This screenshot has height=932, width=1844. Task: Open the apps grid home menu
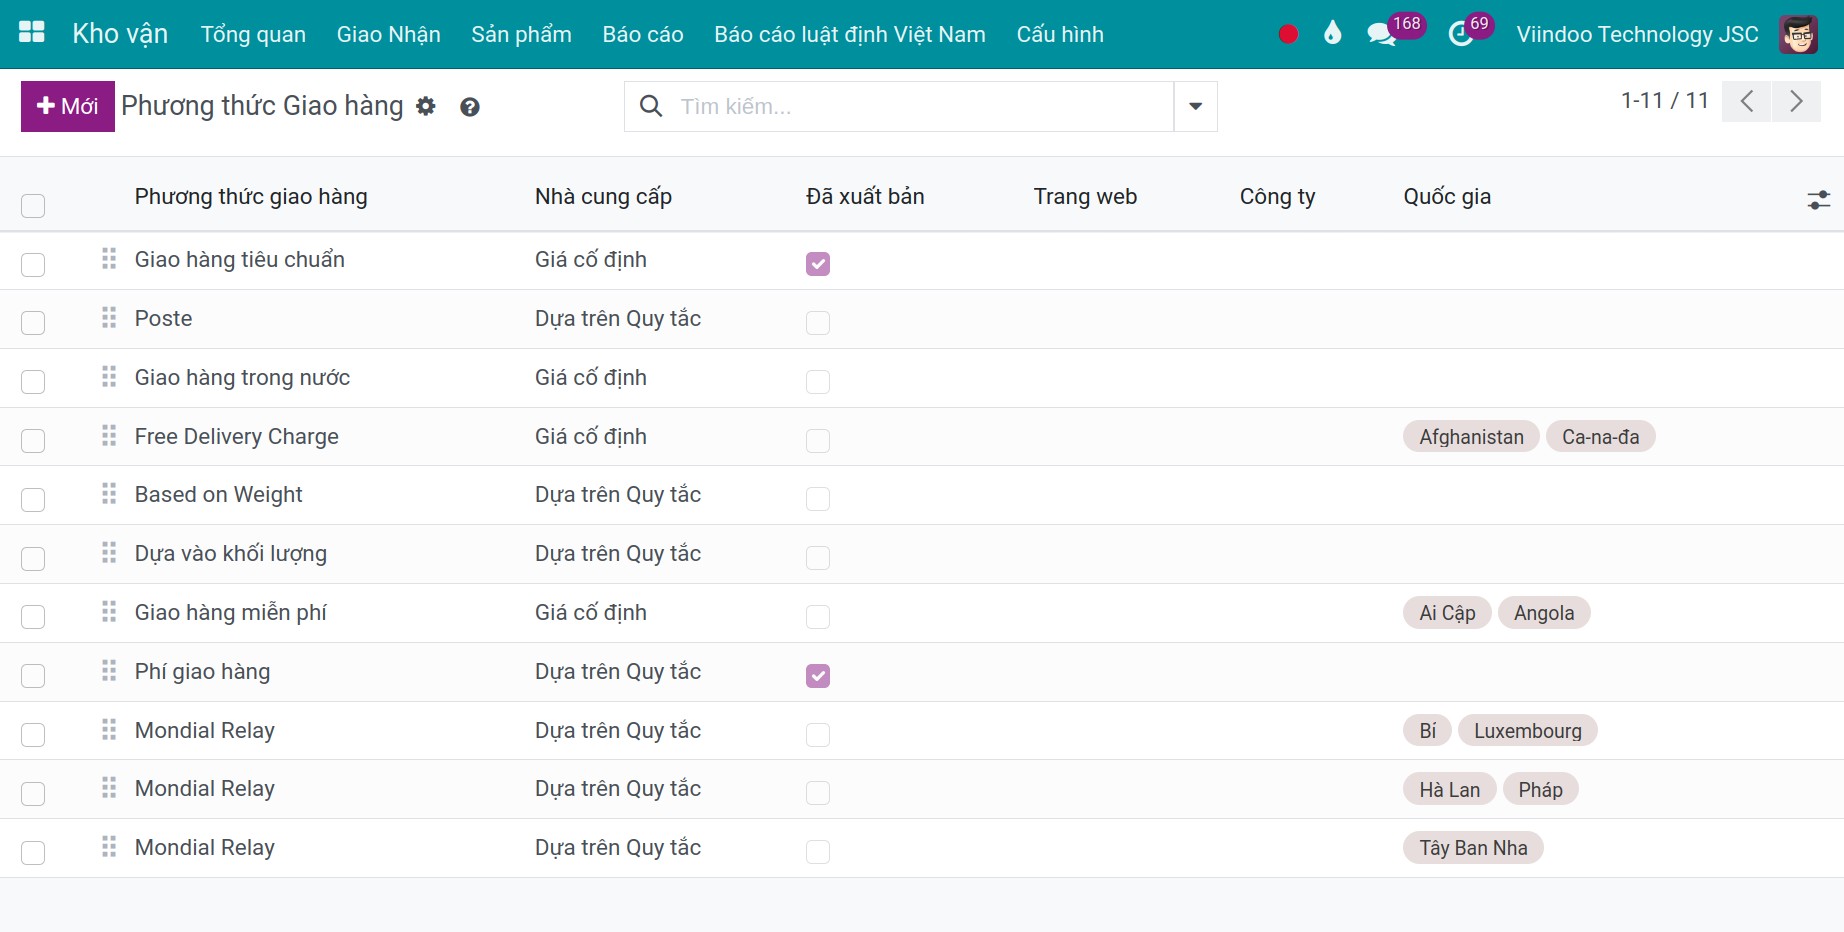pos(32,33)
